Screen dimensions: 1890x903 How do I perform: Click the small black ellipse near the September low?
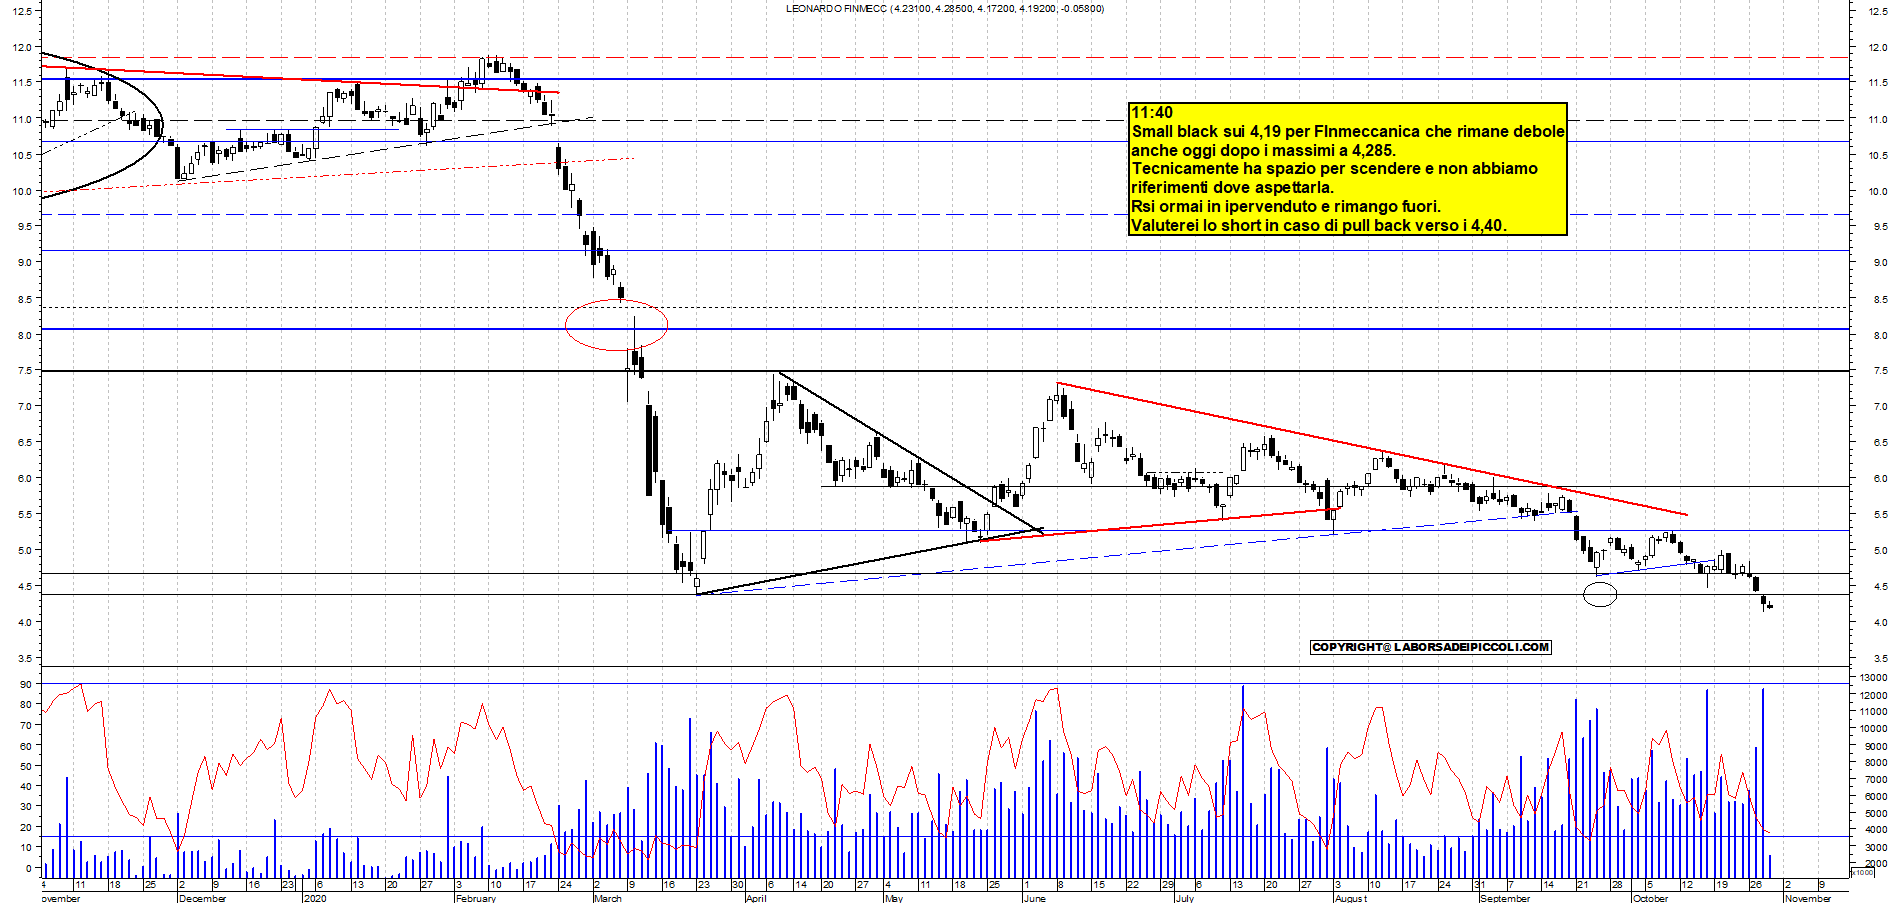pyautogui.click(x=1600, y=595)
